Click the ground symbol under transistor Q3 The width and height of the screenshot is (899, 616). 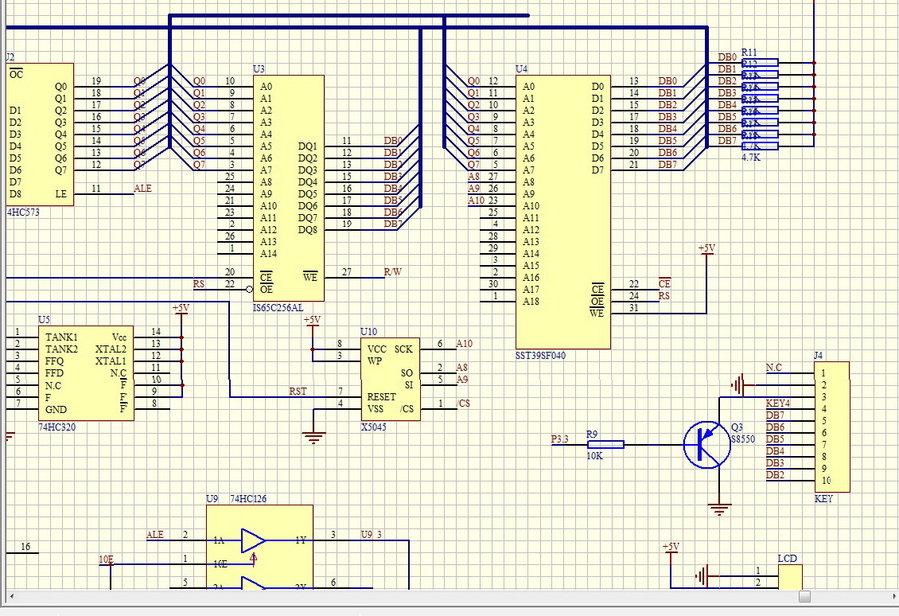718,507
